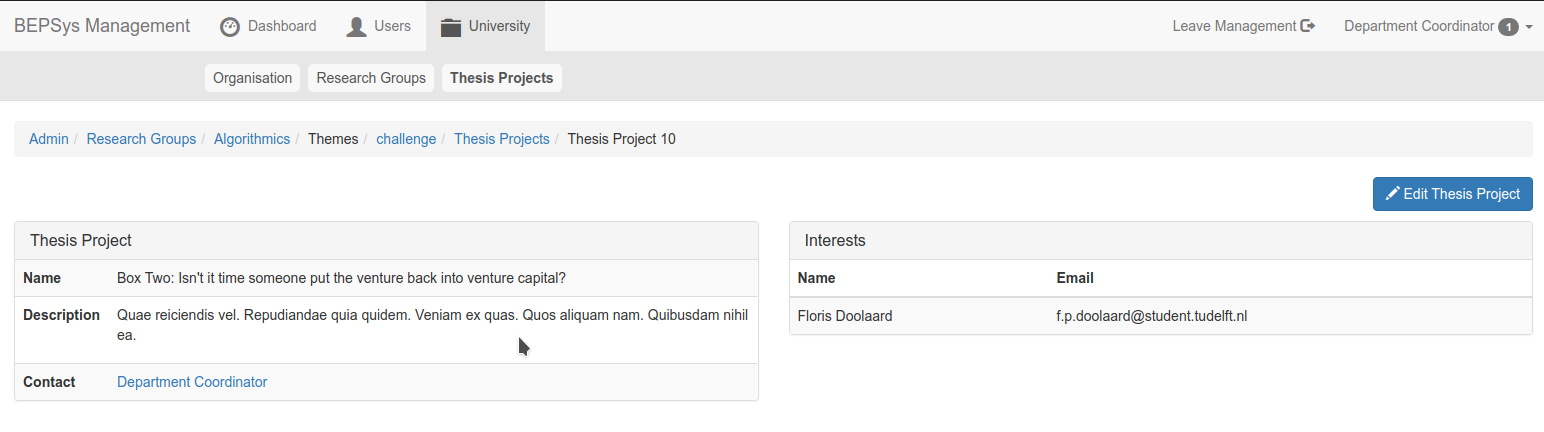The height and width of the screenshot is (432, 1544).
Task: Select the Floris Doolaard interest row
Action: [x=1161, y=316]
